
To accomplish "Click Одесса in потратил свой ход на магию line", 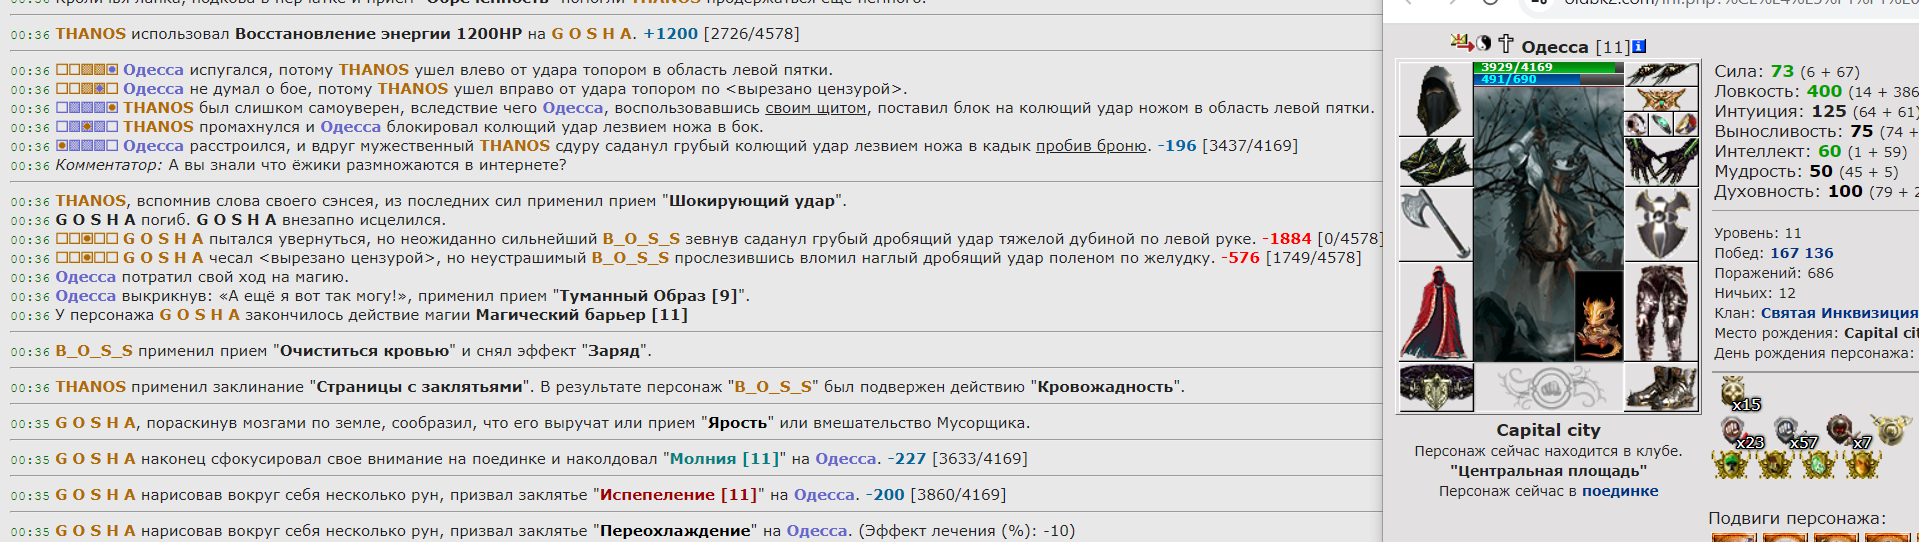I will 86,277.
